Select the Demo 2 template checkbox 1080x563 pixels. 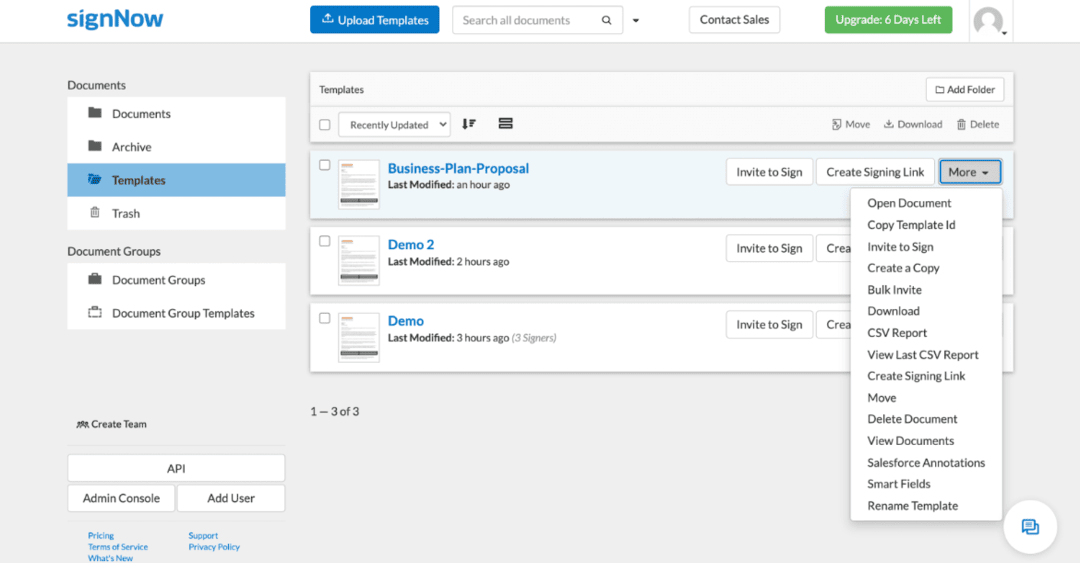(x=324, y=241)
